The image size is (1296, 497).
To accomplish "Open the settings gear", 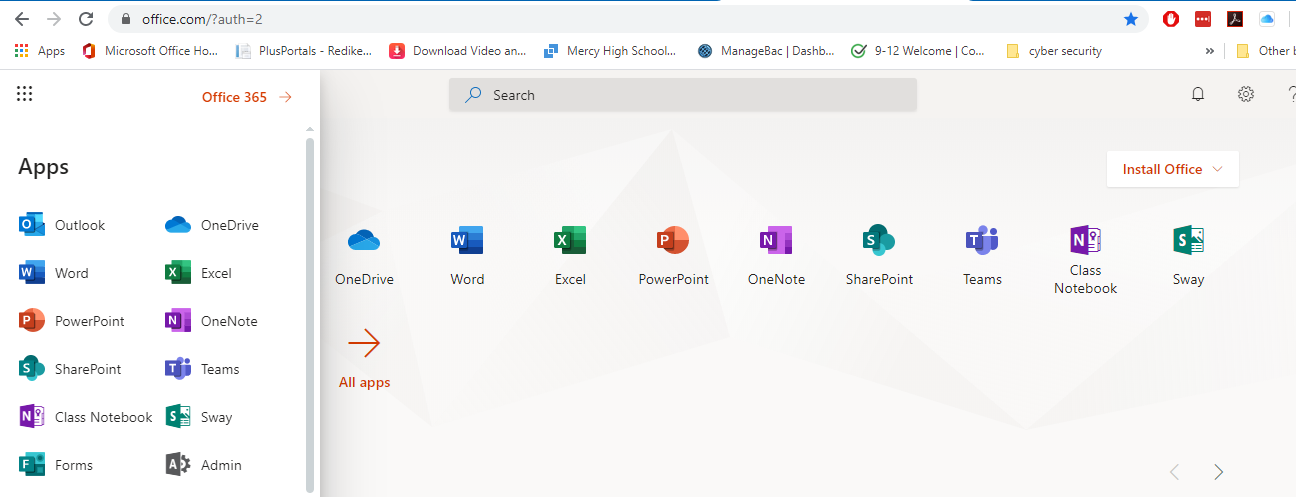I will click(1245, 94).
